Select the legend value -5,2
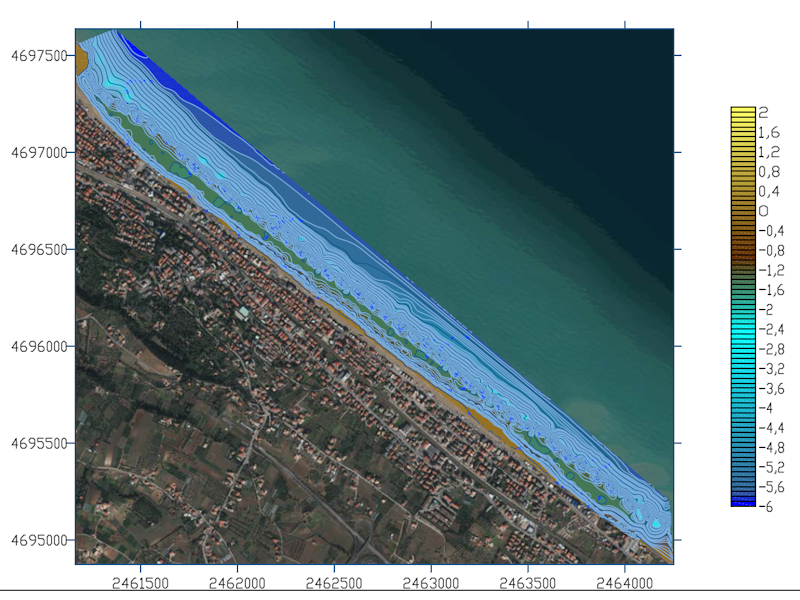Image resolution: width=800 pixels, height=600 pixels. click(771, 467)
